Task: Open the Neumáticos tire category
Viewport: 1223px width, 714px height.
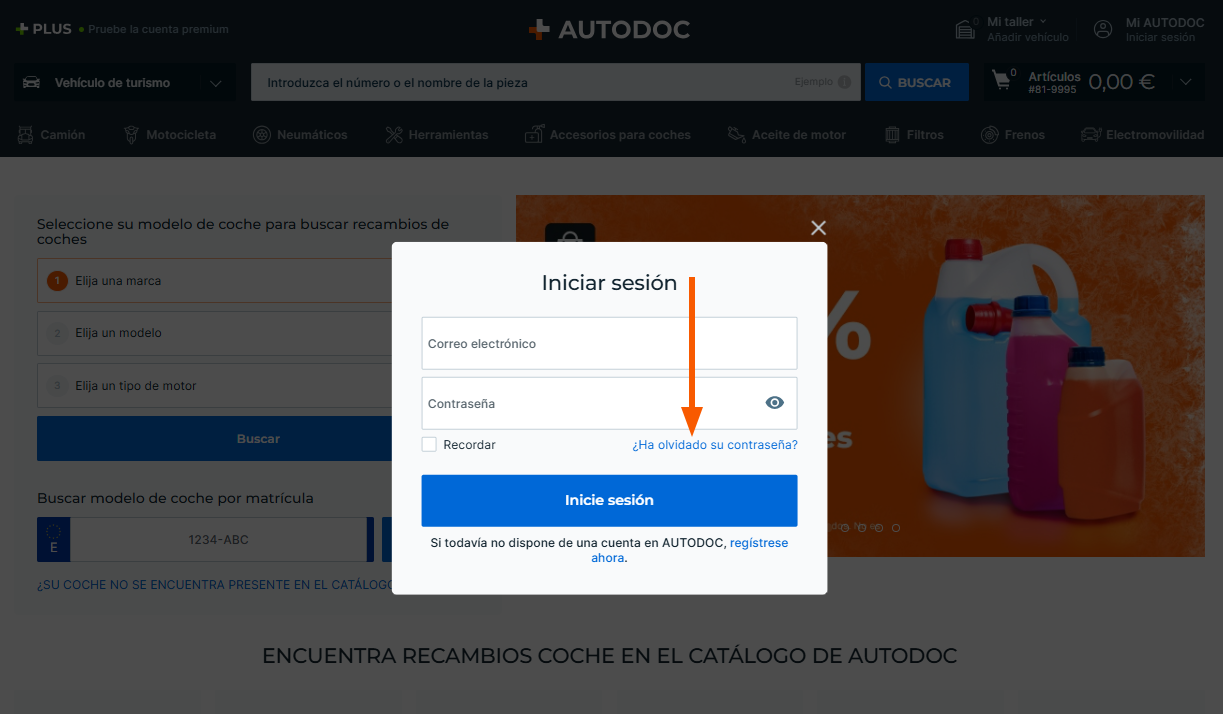Action: tap(301, 134)
